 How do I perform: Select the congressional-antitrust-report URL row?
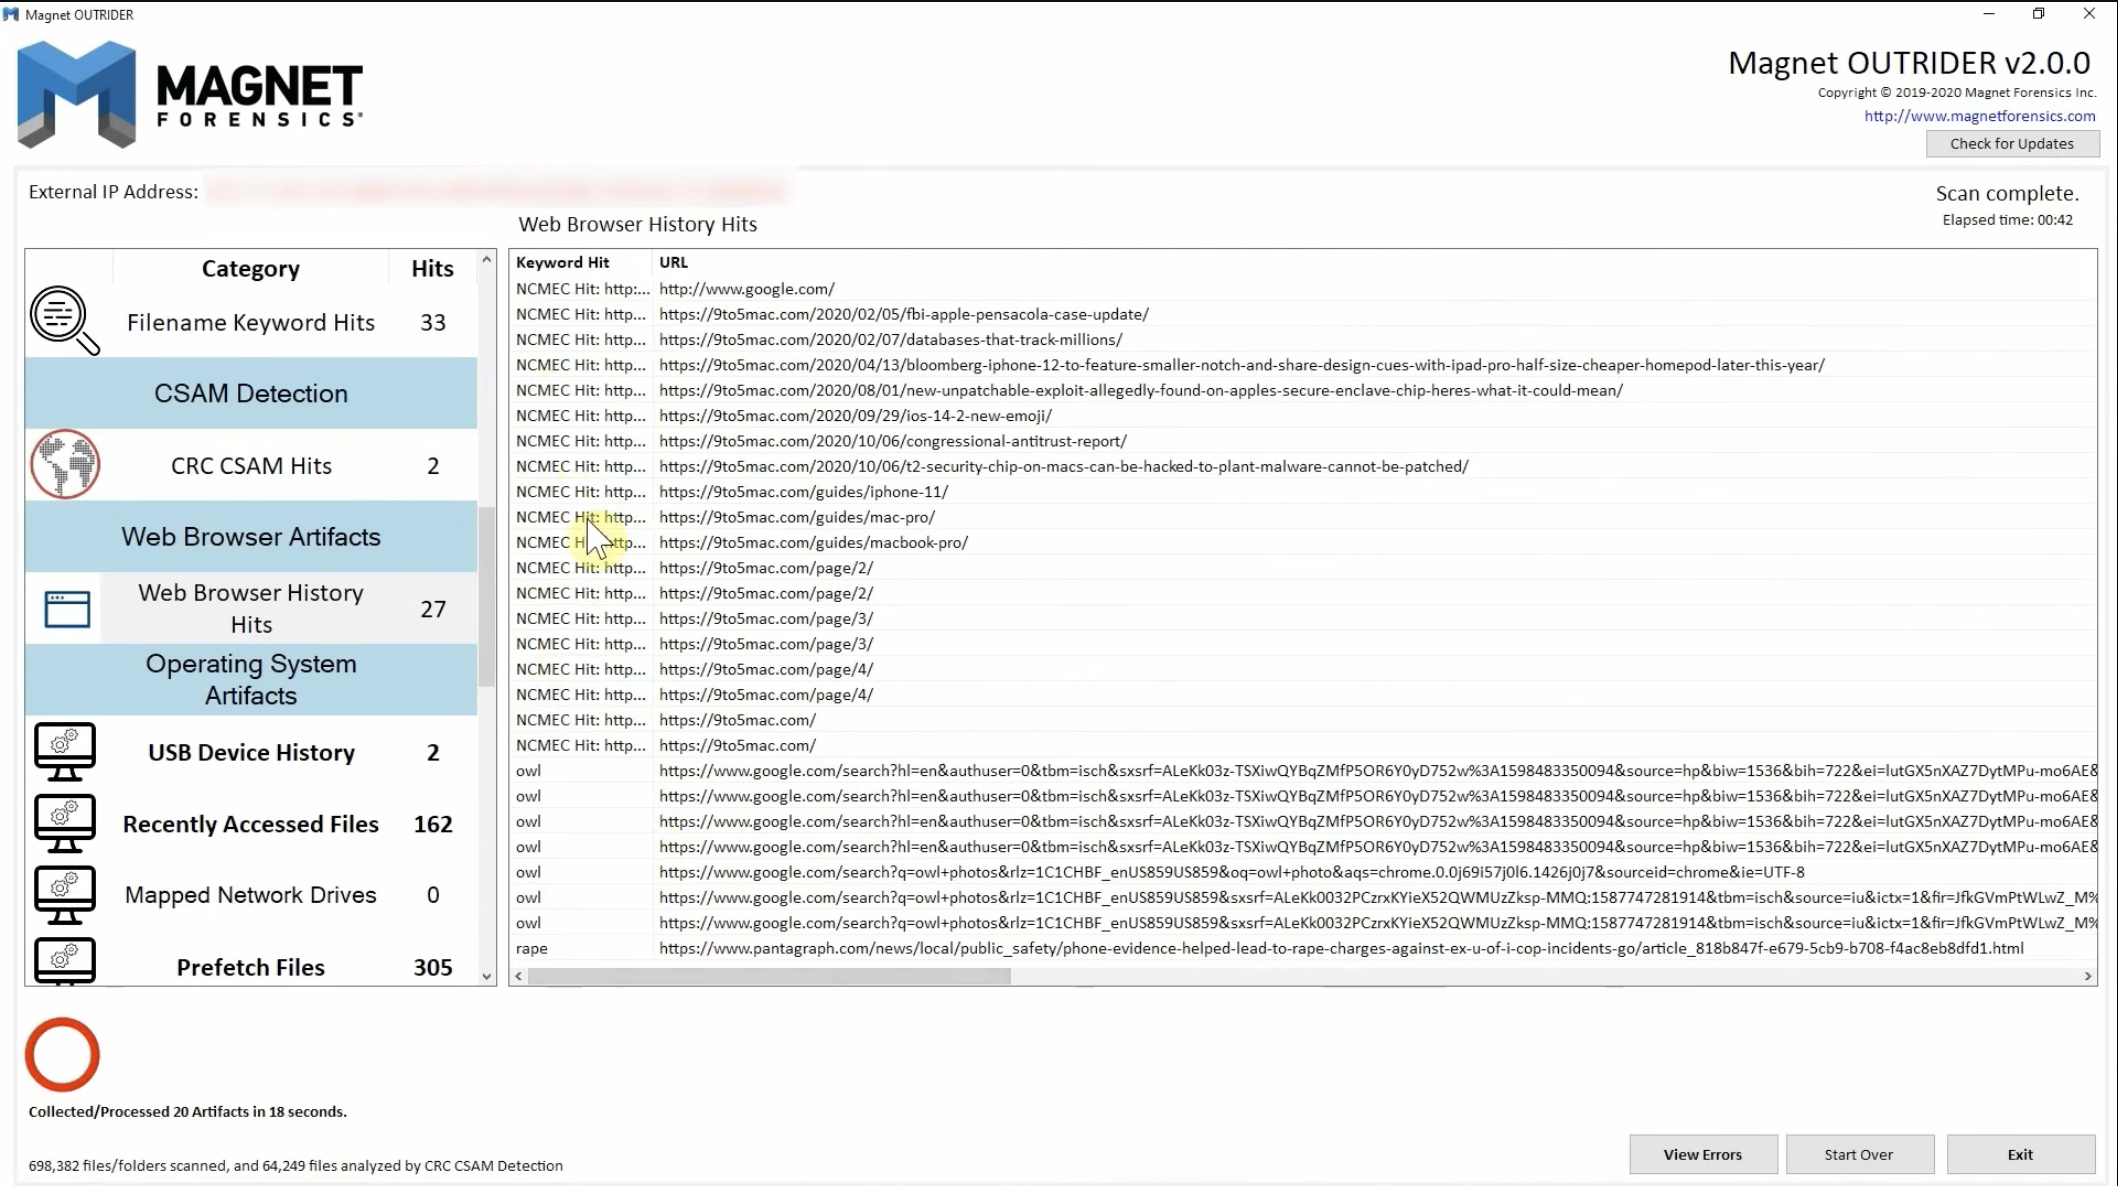coord(1302,441)
